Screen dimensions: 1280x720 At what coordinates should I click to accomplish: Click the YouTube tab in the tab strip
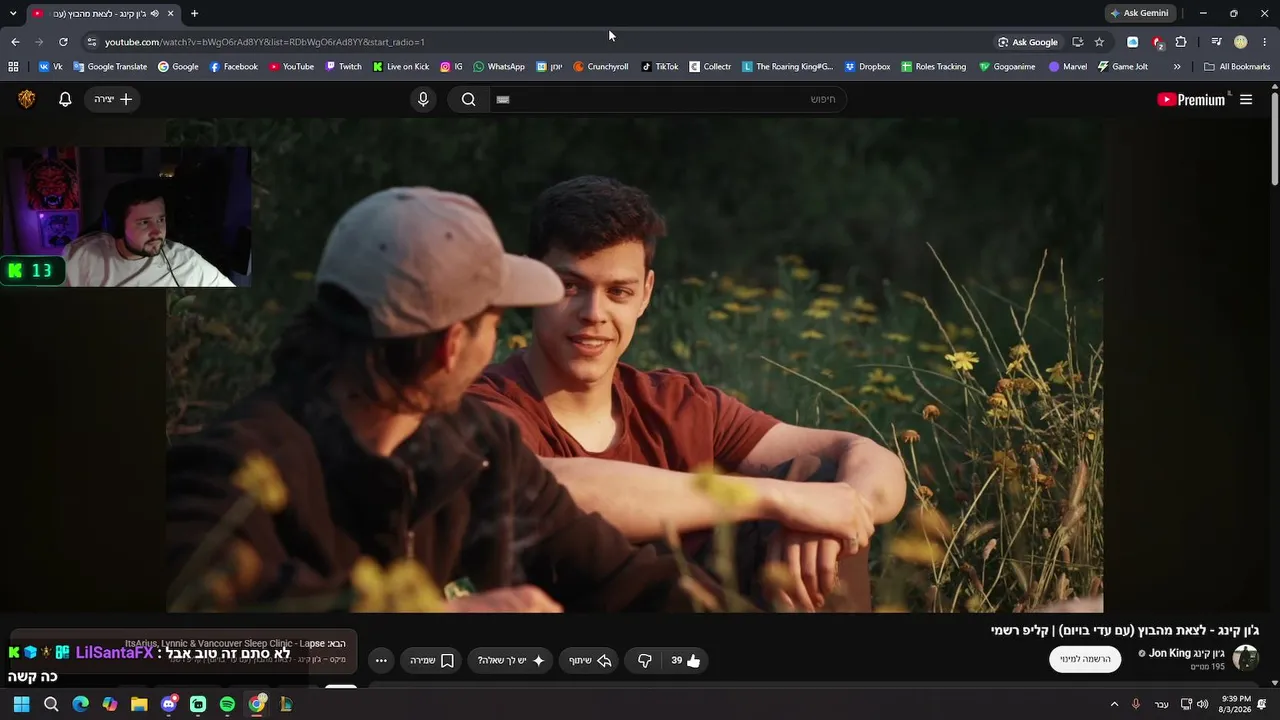tap(103, 13)
